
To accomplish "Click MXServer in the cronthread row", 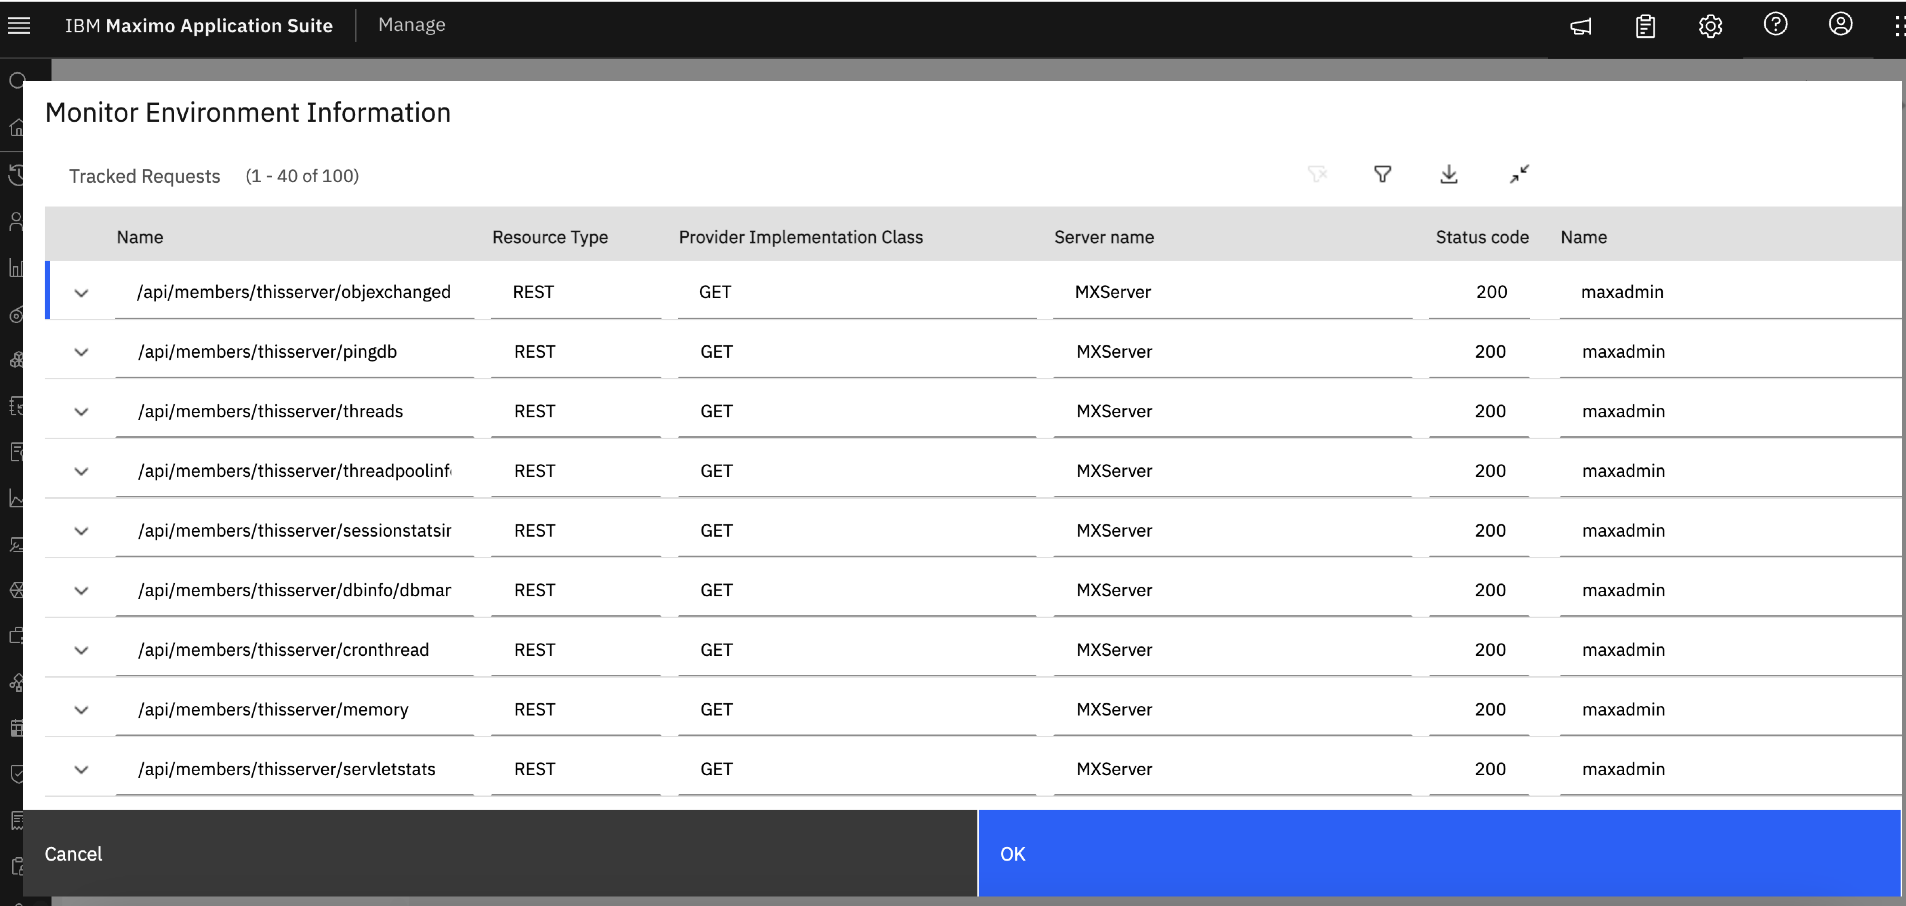I will tap(1114, 650).
